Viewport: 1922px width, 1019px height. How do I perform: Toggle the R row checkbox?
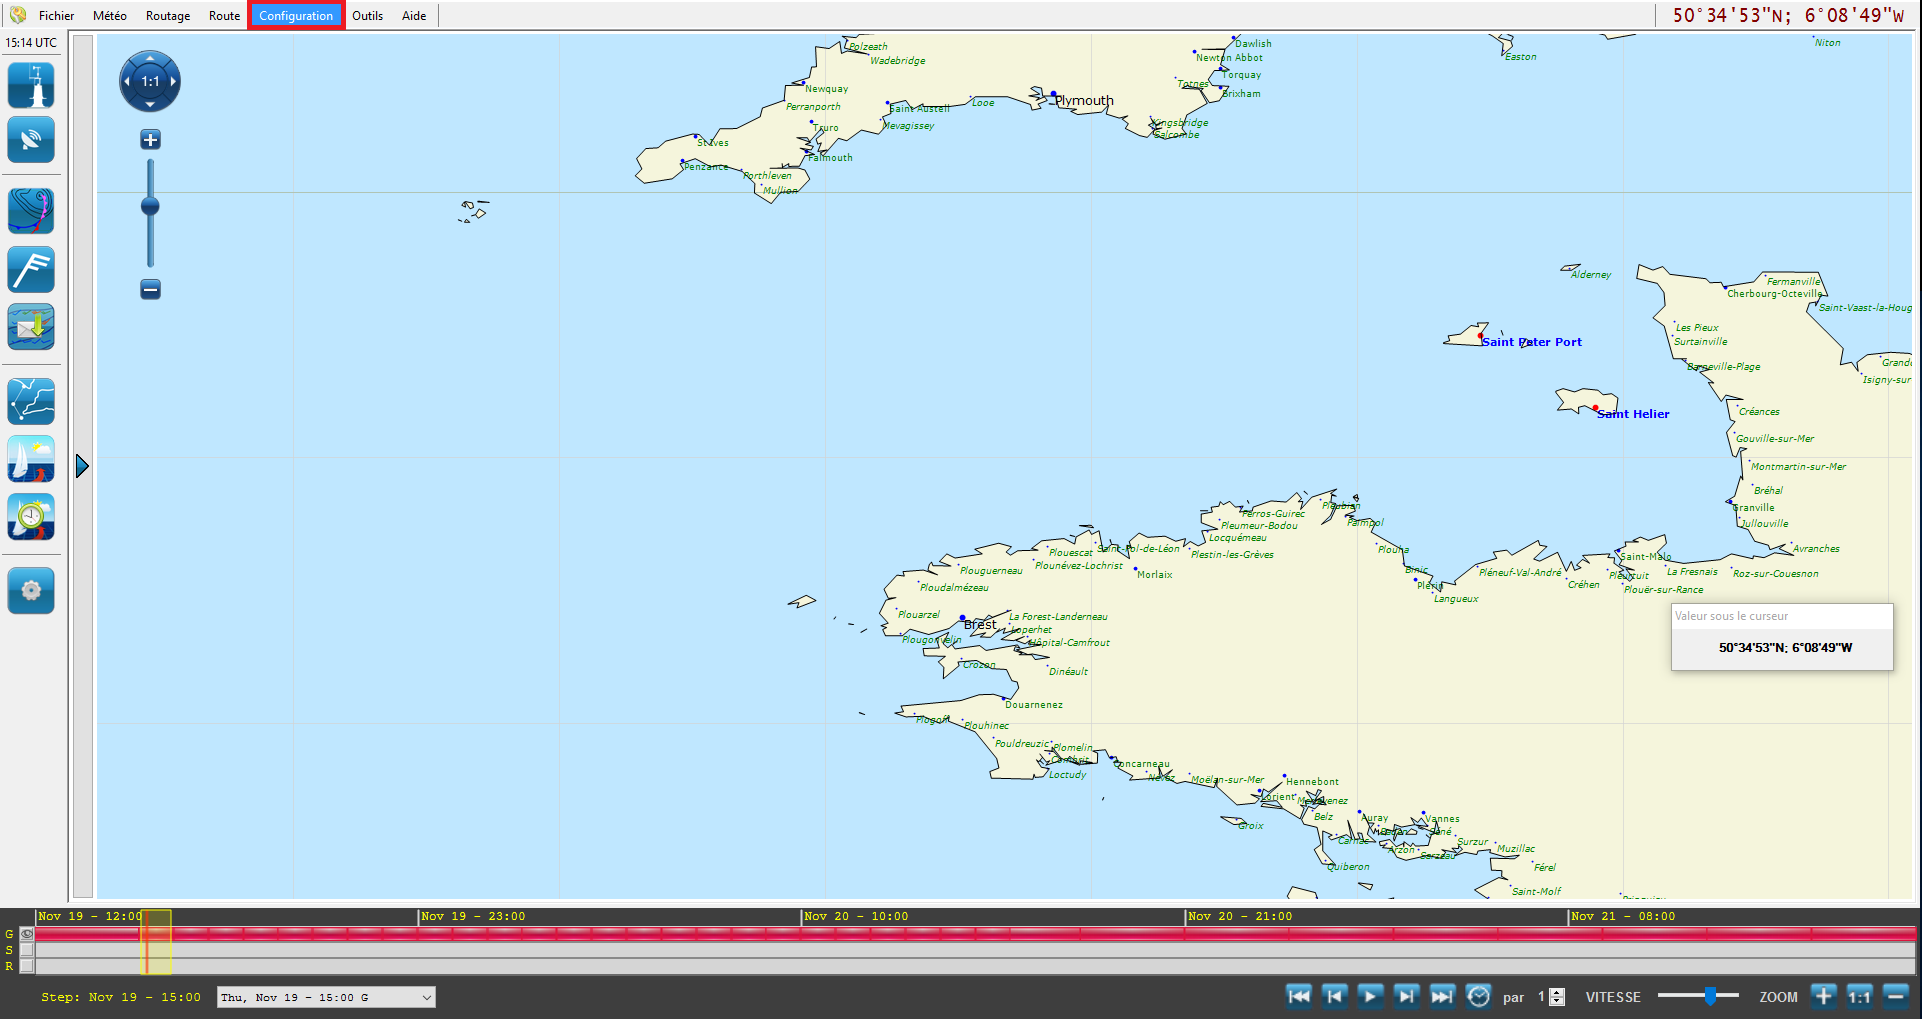point(27,966)
